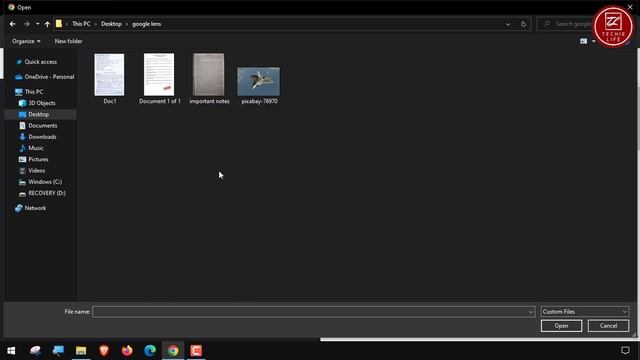Screen dimensions: 640x360
Task: Click the Doc1 file name label
Action: 110,101
